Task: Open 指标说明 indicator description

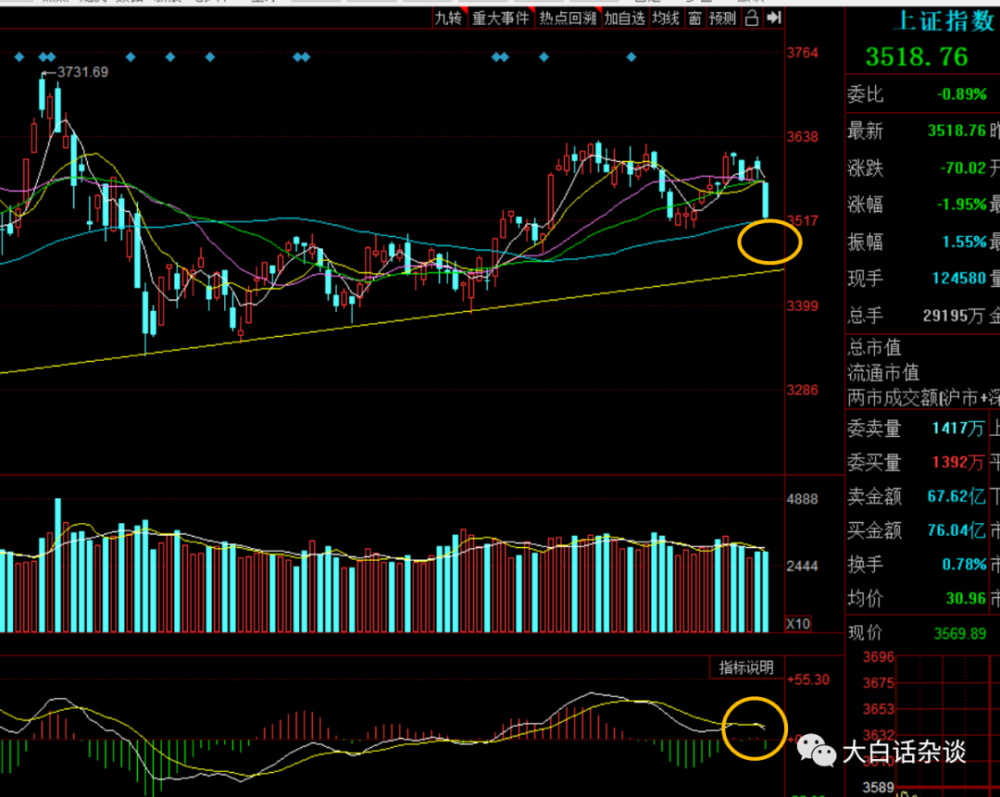Action: tap(747, 667)
